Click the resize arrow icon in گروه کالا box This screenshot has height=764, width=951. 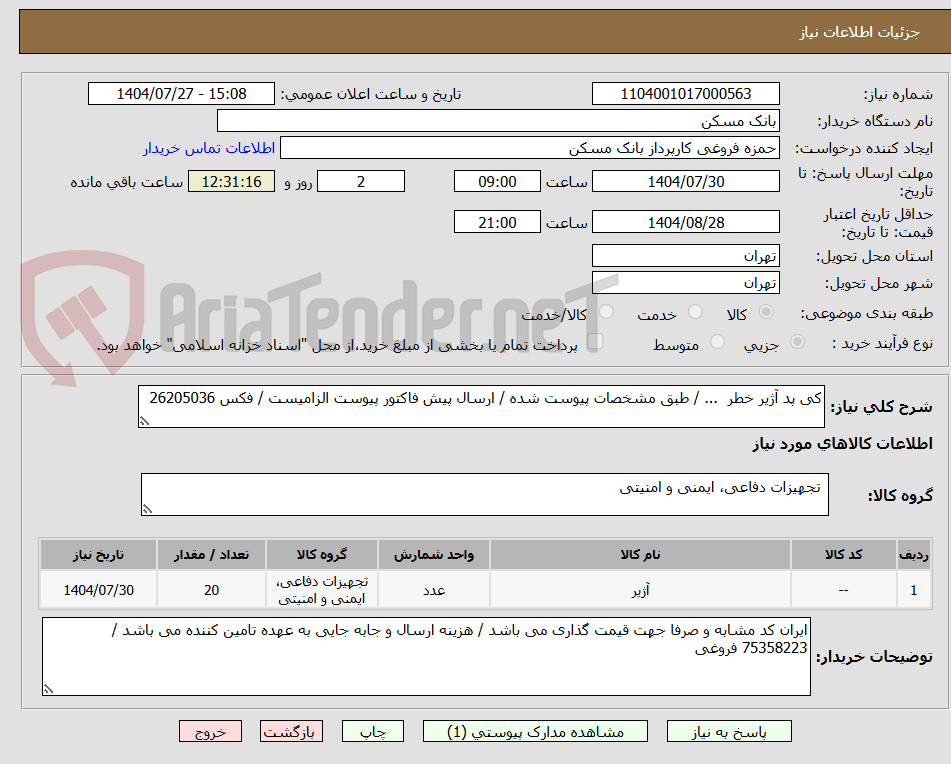point(145,507)
